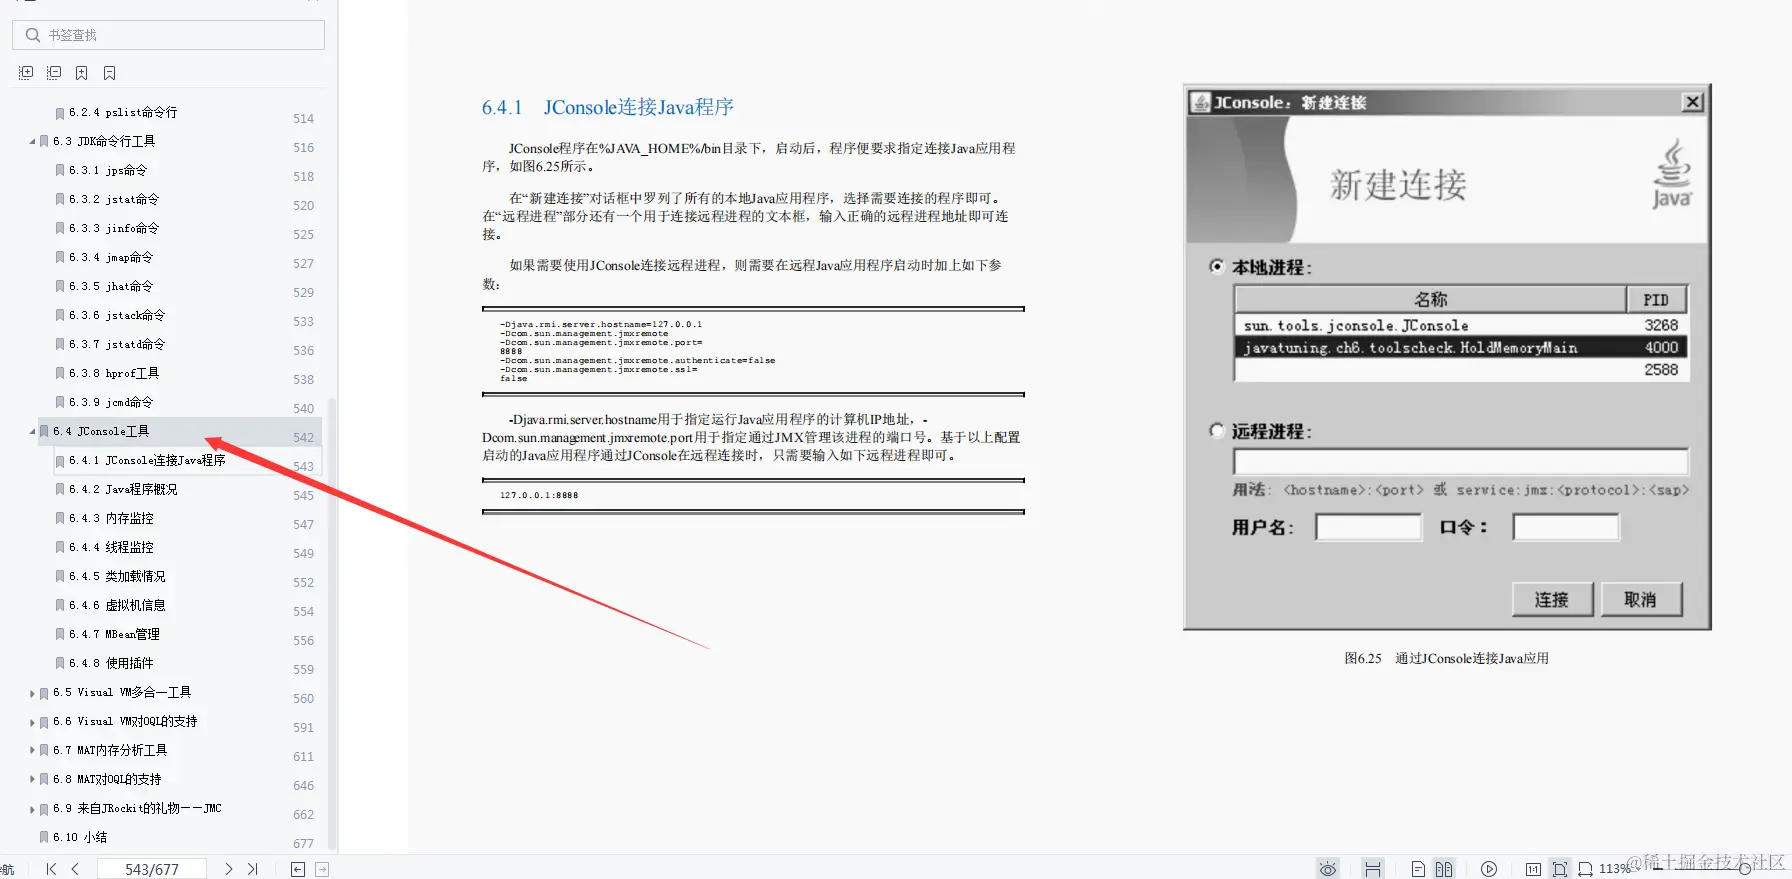Toggle eye protection mode icon

coord(1328,869)
